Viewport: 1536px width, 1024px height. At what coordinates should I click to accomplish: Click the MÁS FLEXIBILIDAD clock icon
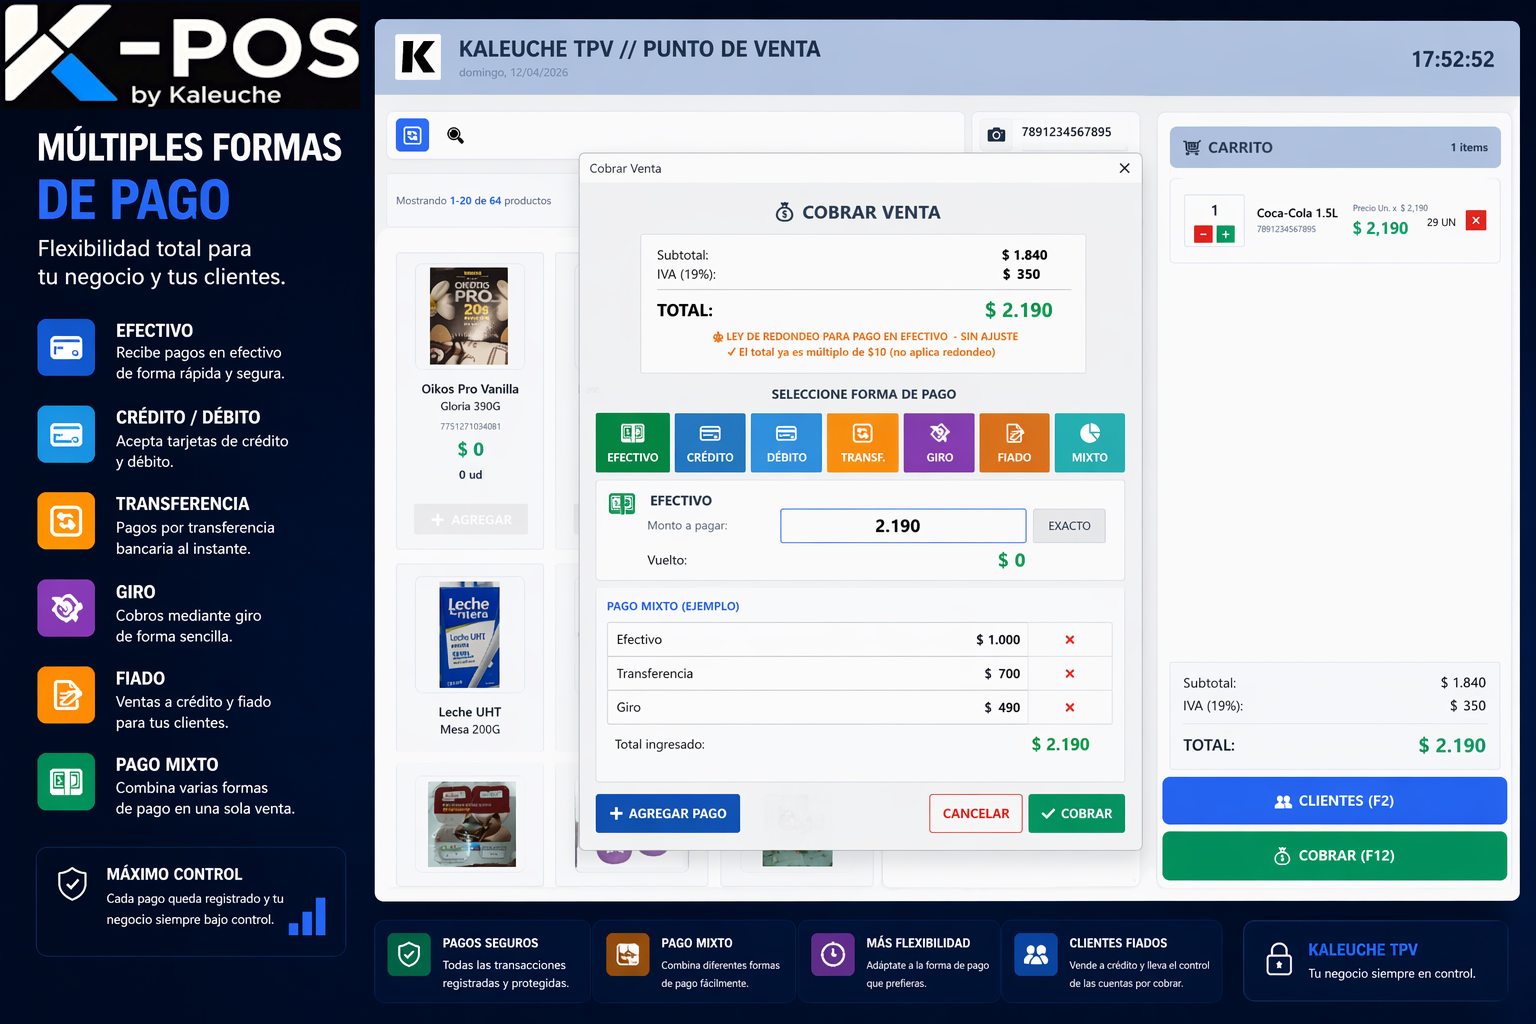click(x=832, y=955)
